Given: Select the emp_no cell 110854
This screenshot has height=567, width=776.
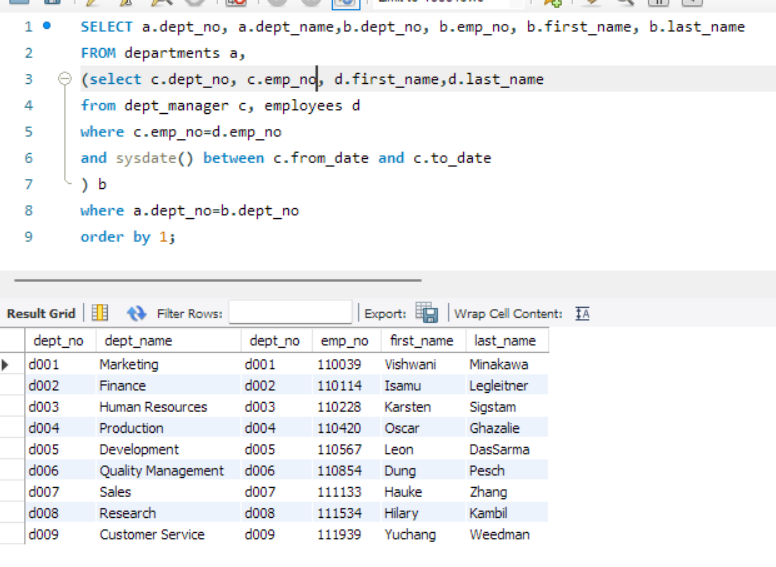Looking at the screenshot, I should tap(347, 471).
